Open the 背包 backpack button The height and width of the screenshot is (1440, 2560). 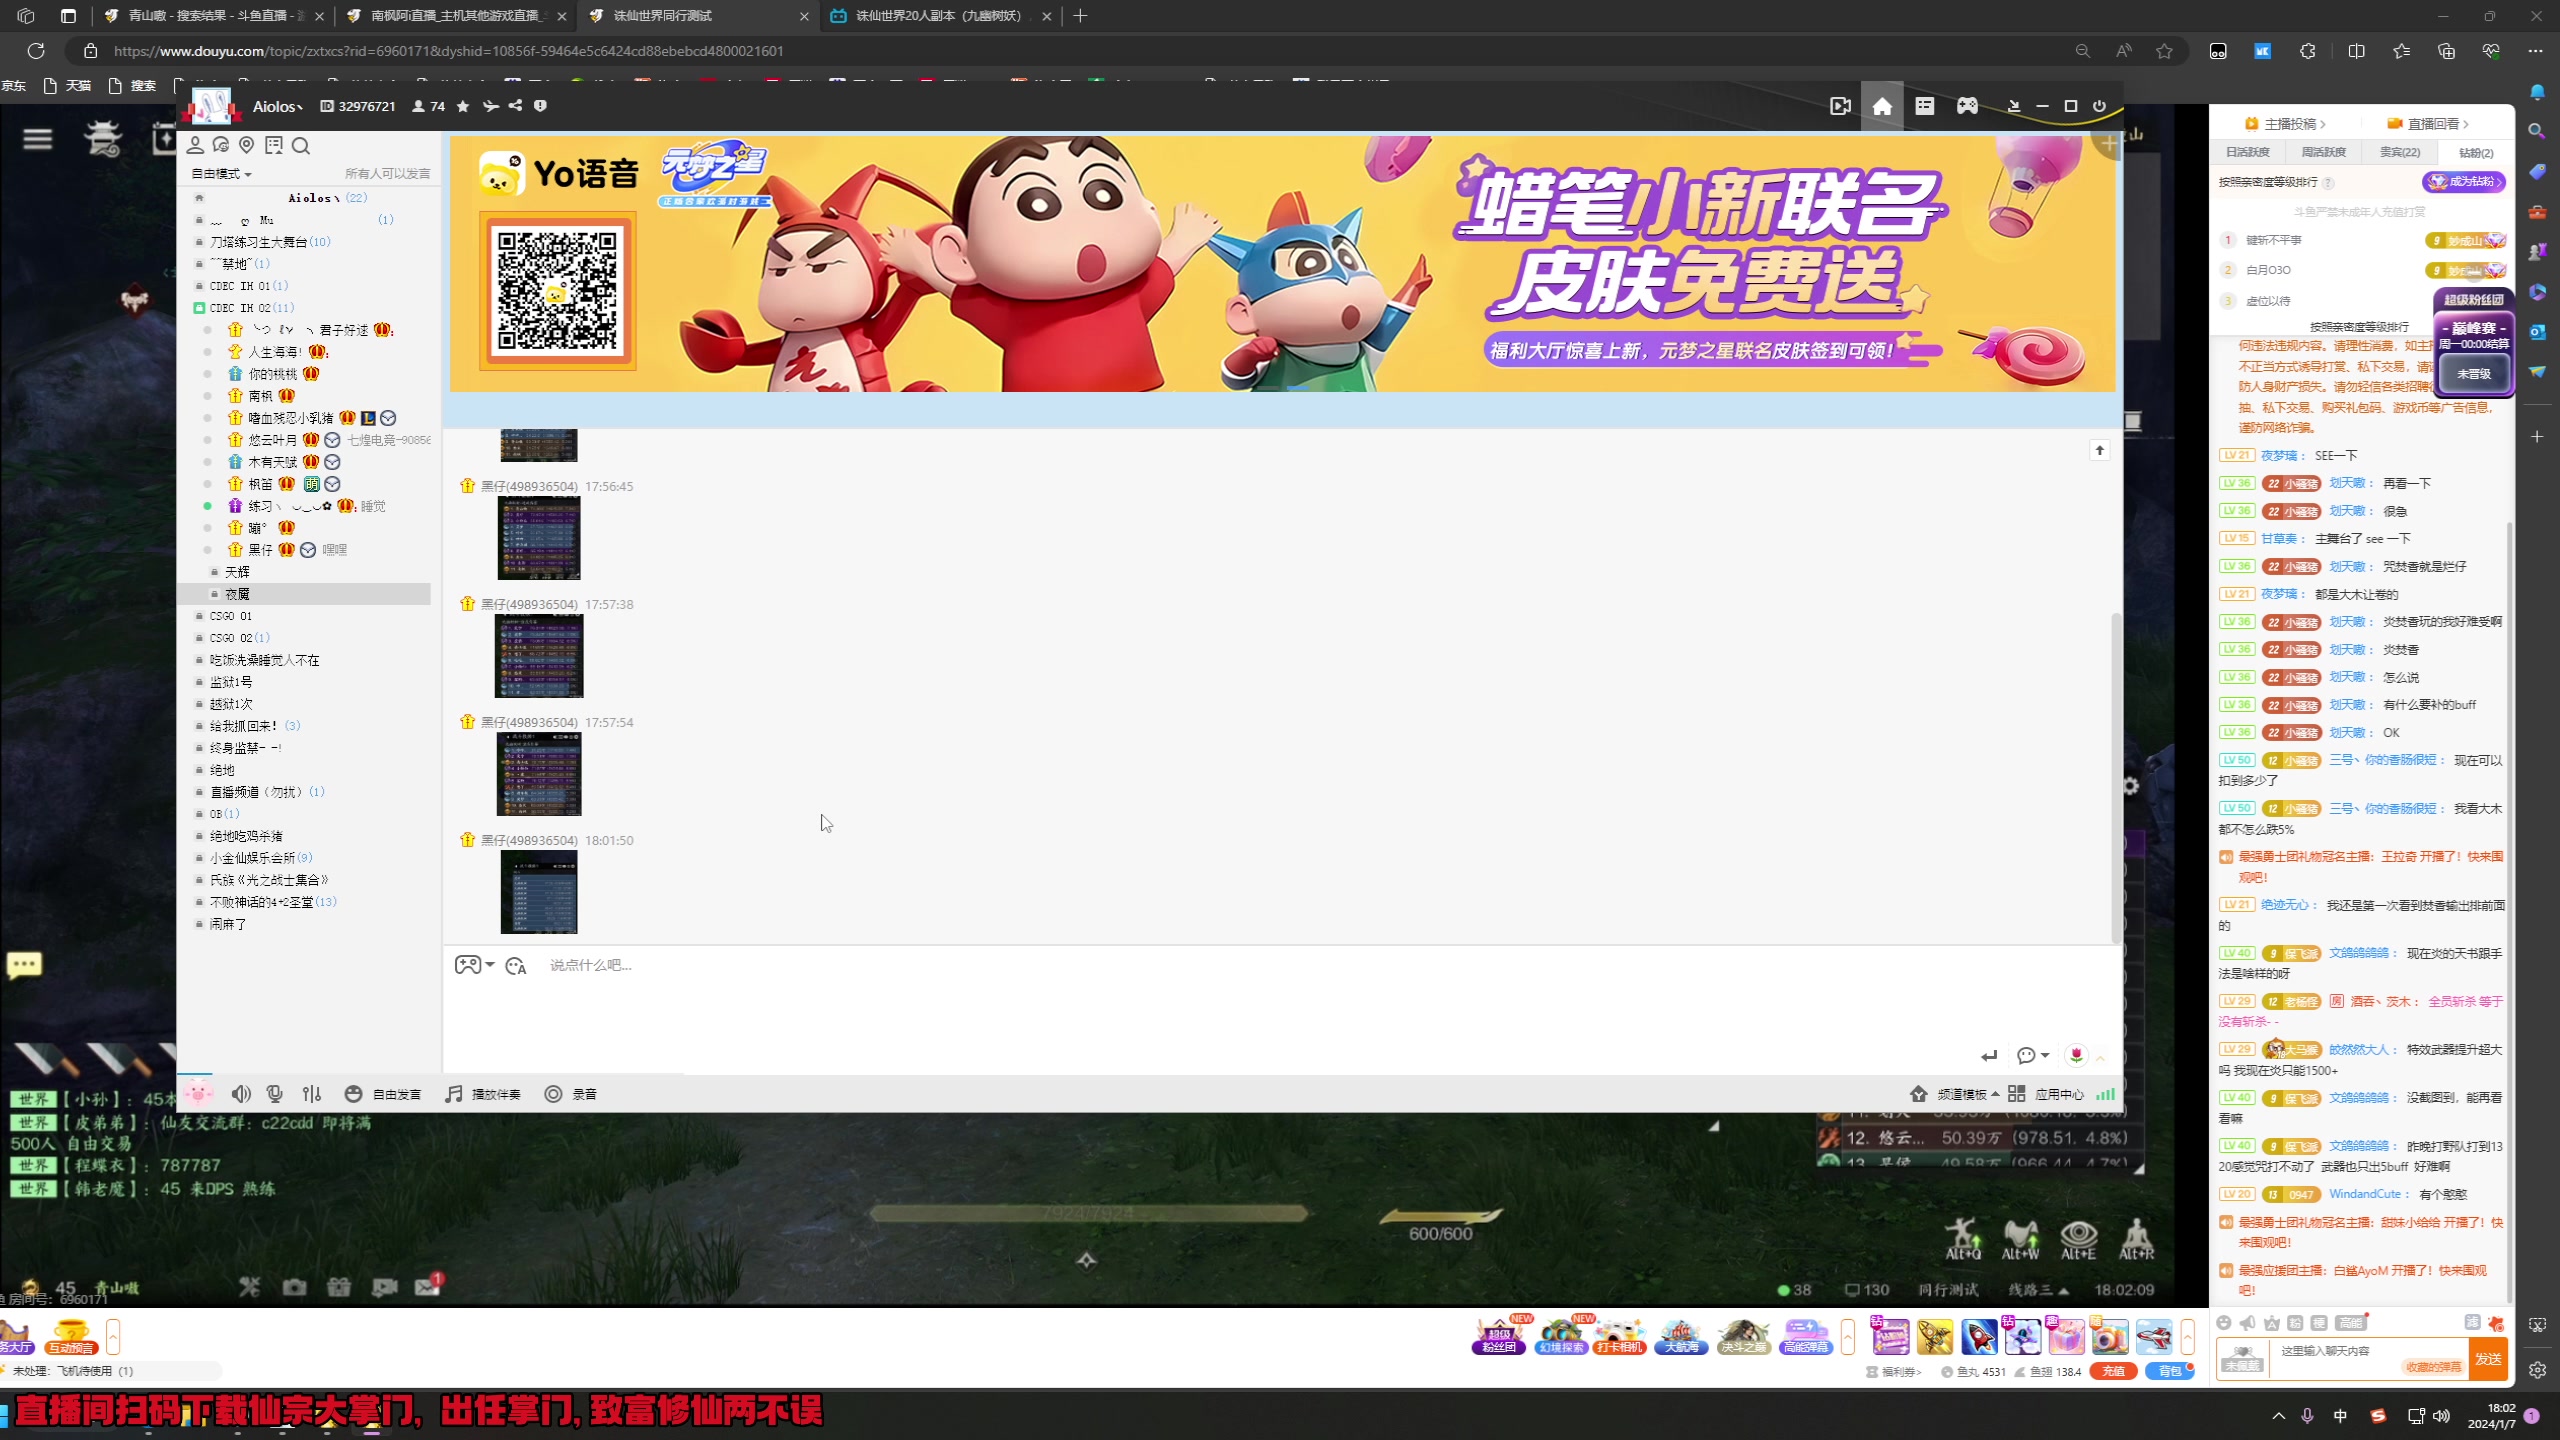pos(2169,1372)
